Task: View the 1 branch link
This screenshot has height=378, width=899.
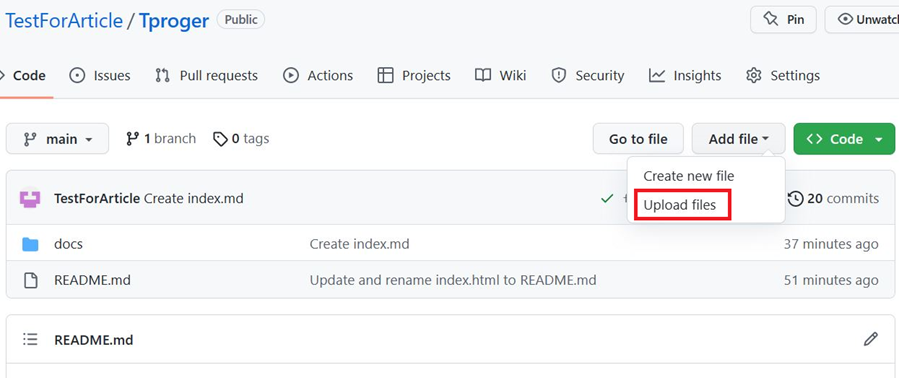Action: 161,139
